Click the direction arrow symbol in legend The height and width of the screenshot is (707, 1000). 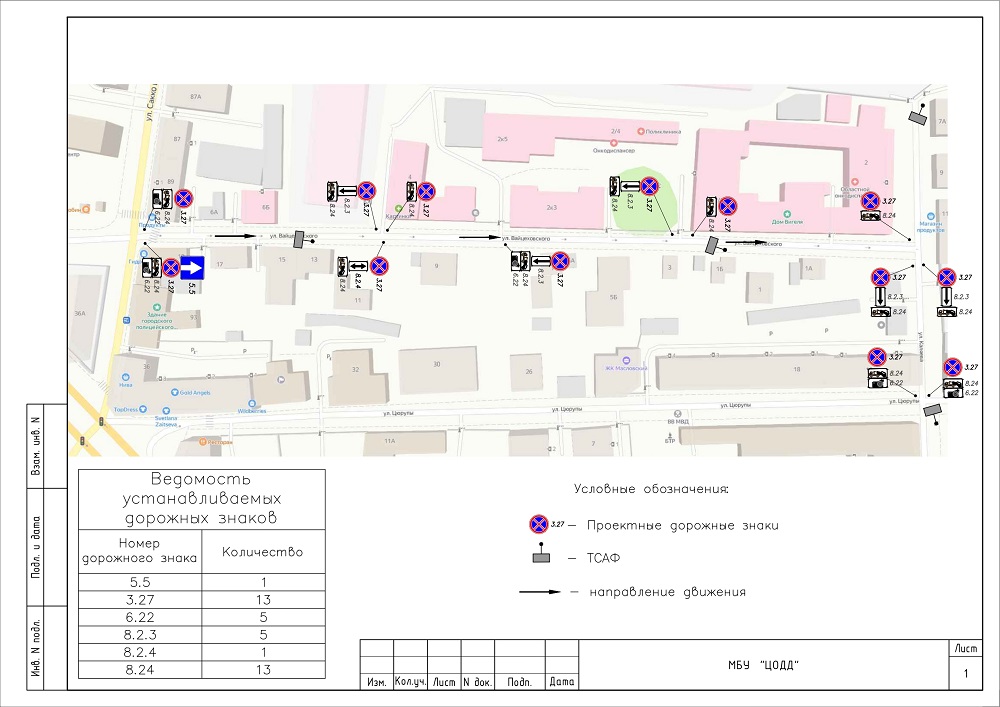541,592
